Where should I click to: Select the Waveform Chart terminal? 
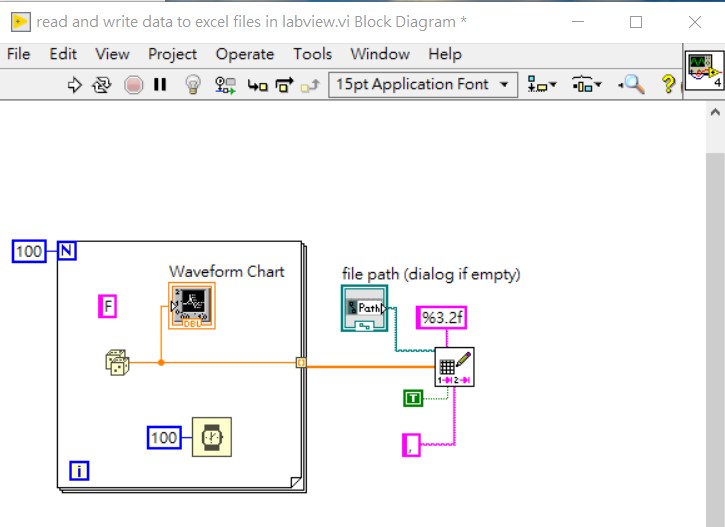pyautogui.click(x=191, y=306)
